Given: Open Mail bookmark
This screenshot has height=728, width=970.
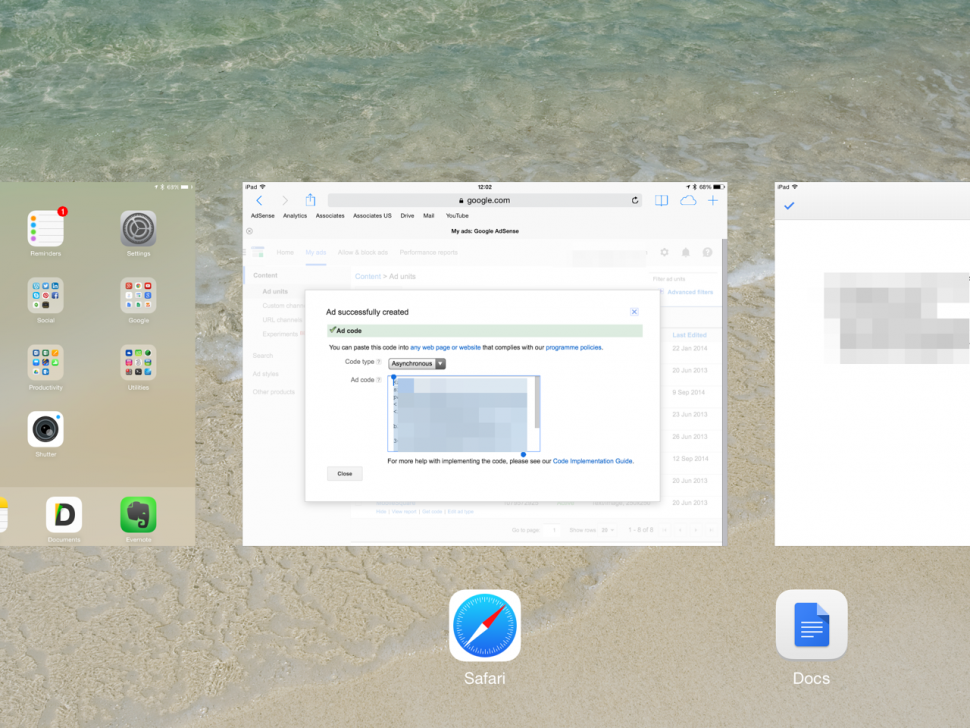Looking at the screenshot, I should point(428,216).
